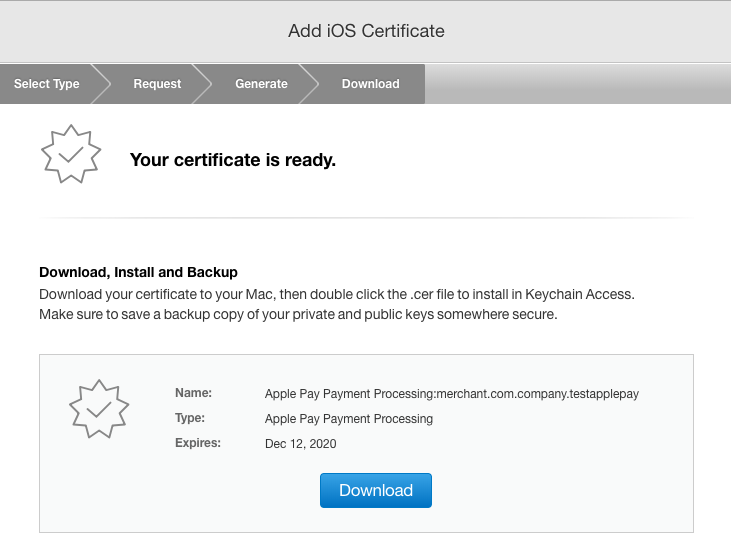Click the instruction line about Keychain Access

click(x=337, y=294)
